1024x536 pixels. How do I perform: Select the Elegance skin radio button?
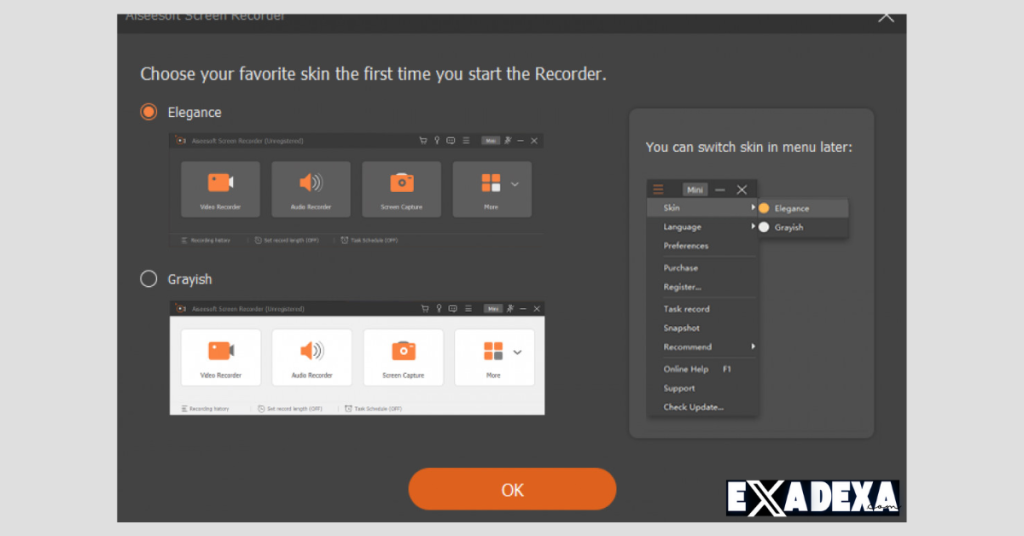coord(149,112)
